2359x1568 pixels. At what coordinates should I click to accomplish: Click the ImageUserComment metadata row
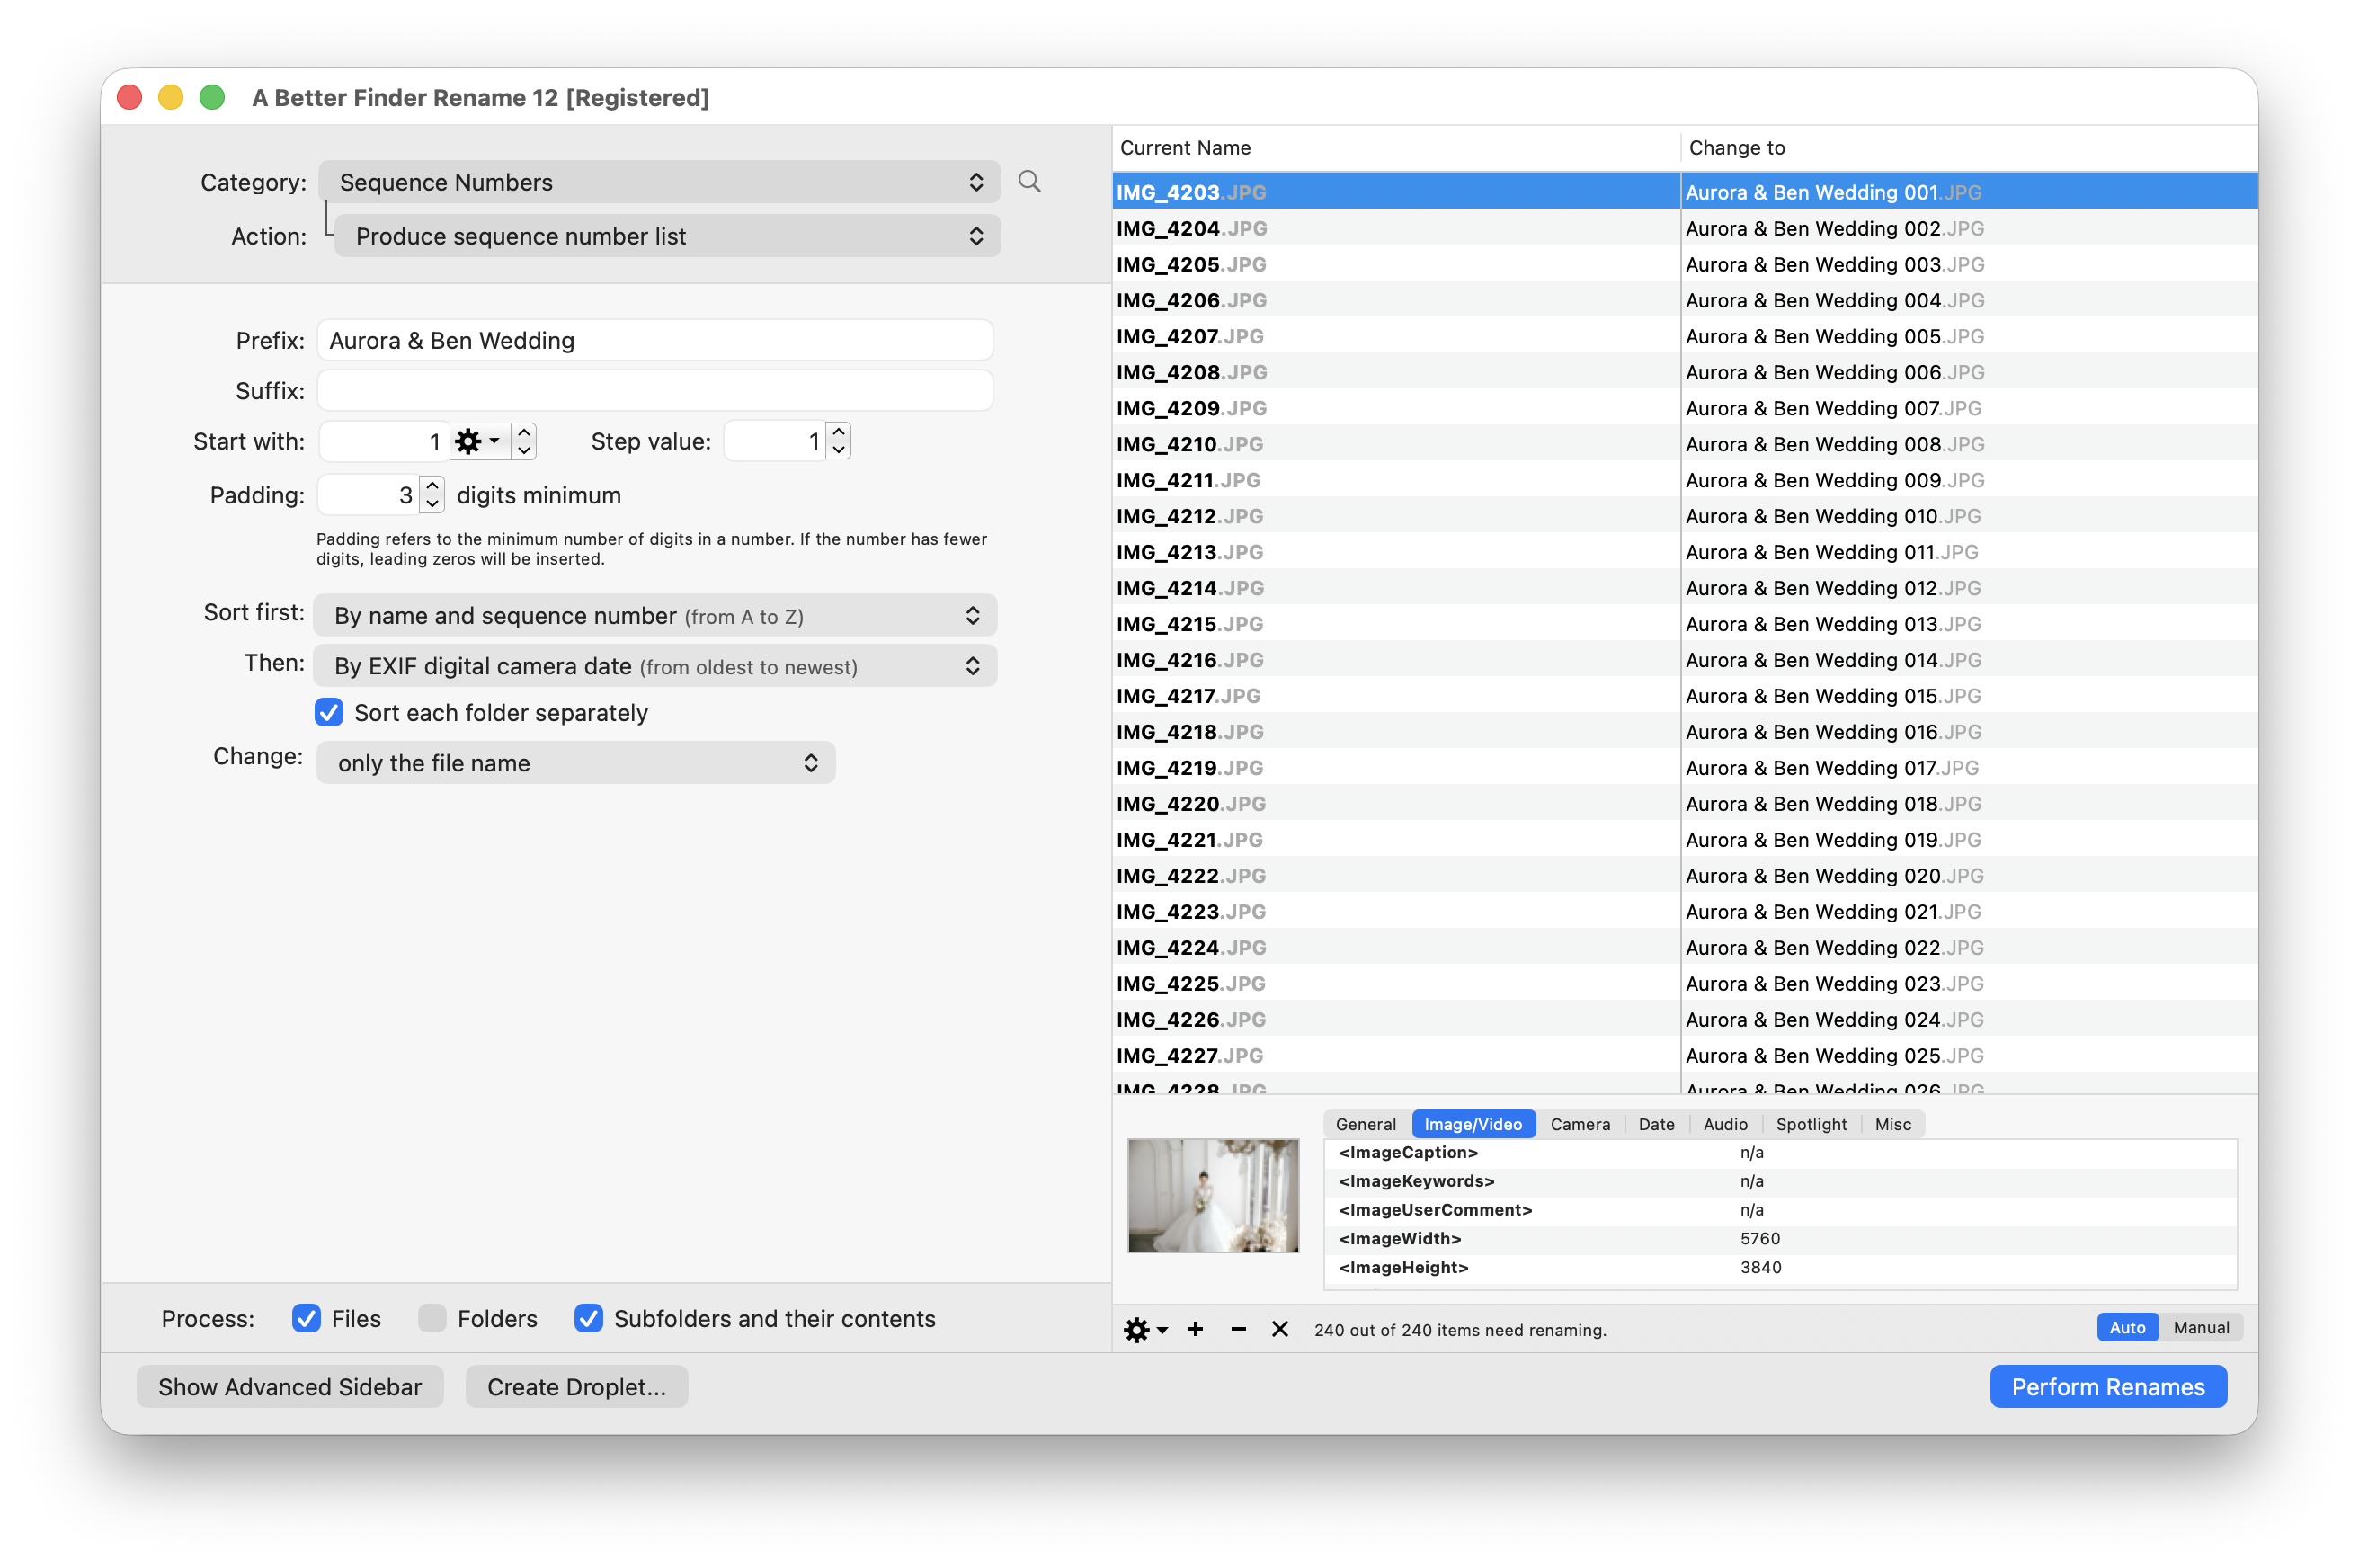[1780, 1210]
